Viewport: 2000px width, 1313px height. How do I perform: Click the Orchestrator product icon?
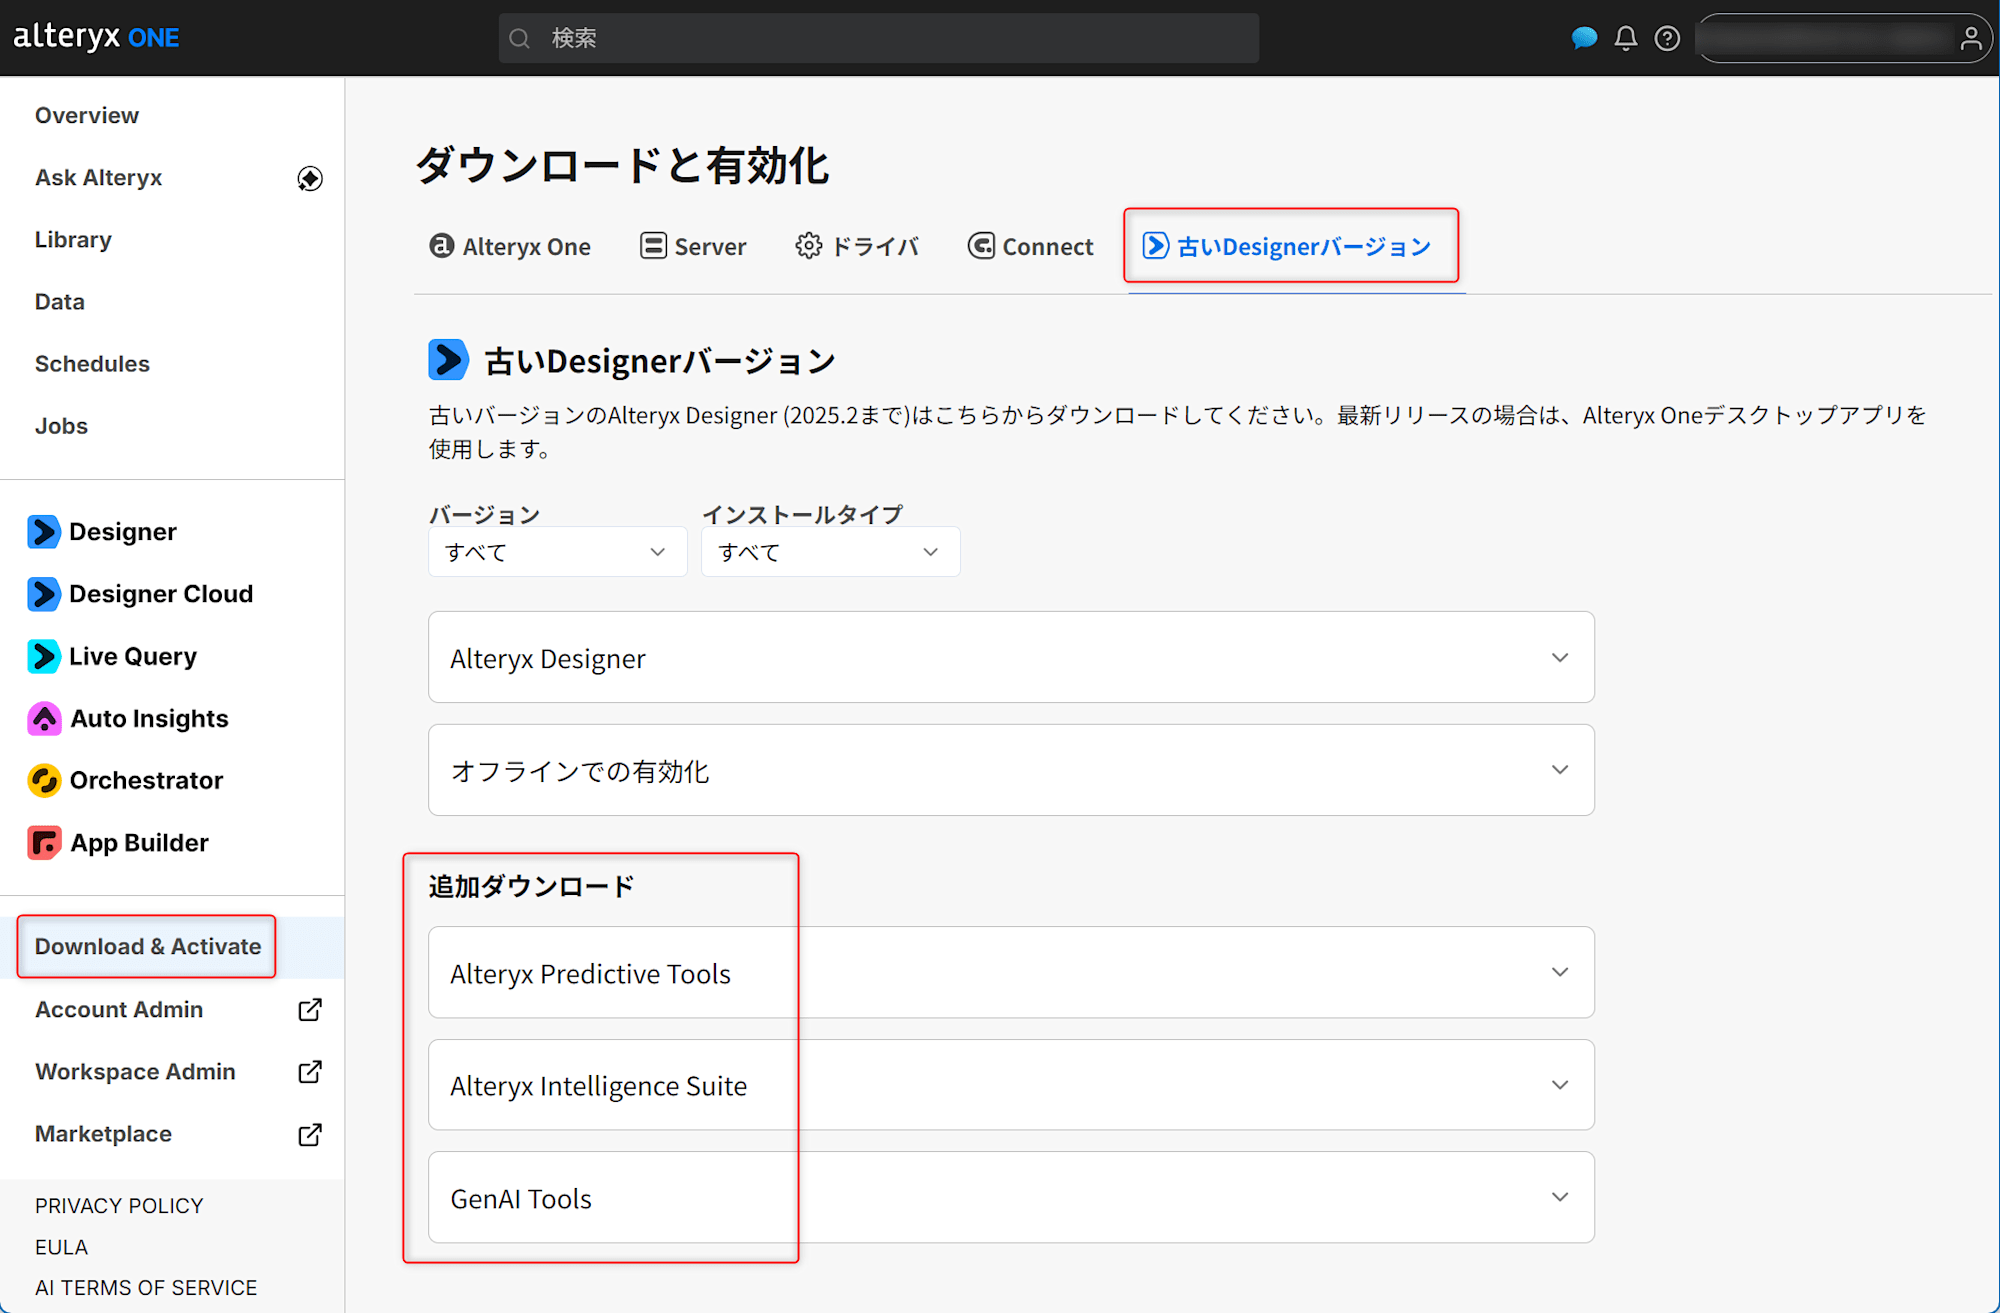coord(44,780)
